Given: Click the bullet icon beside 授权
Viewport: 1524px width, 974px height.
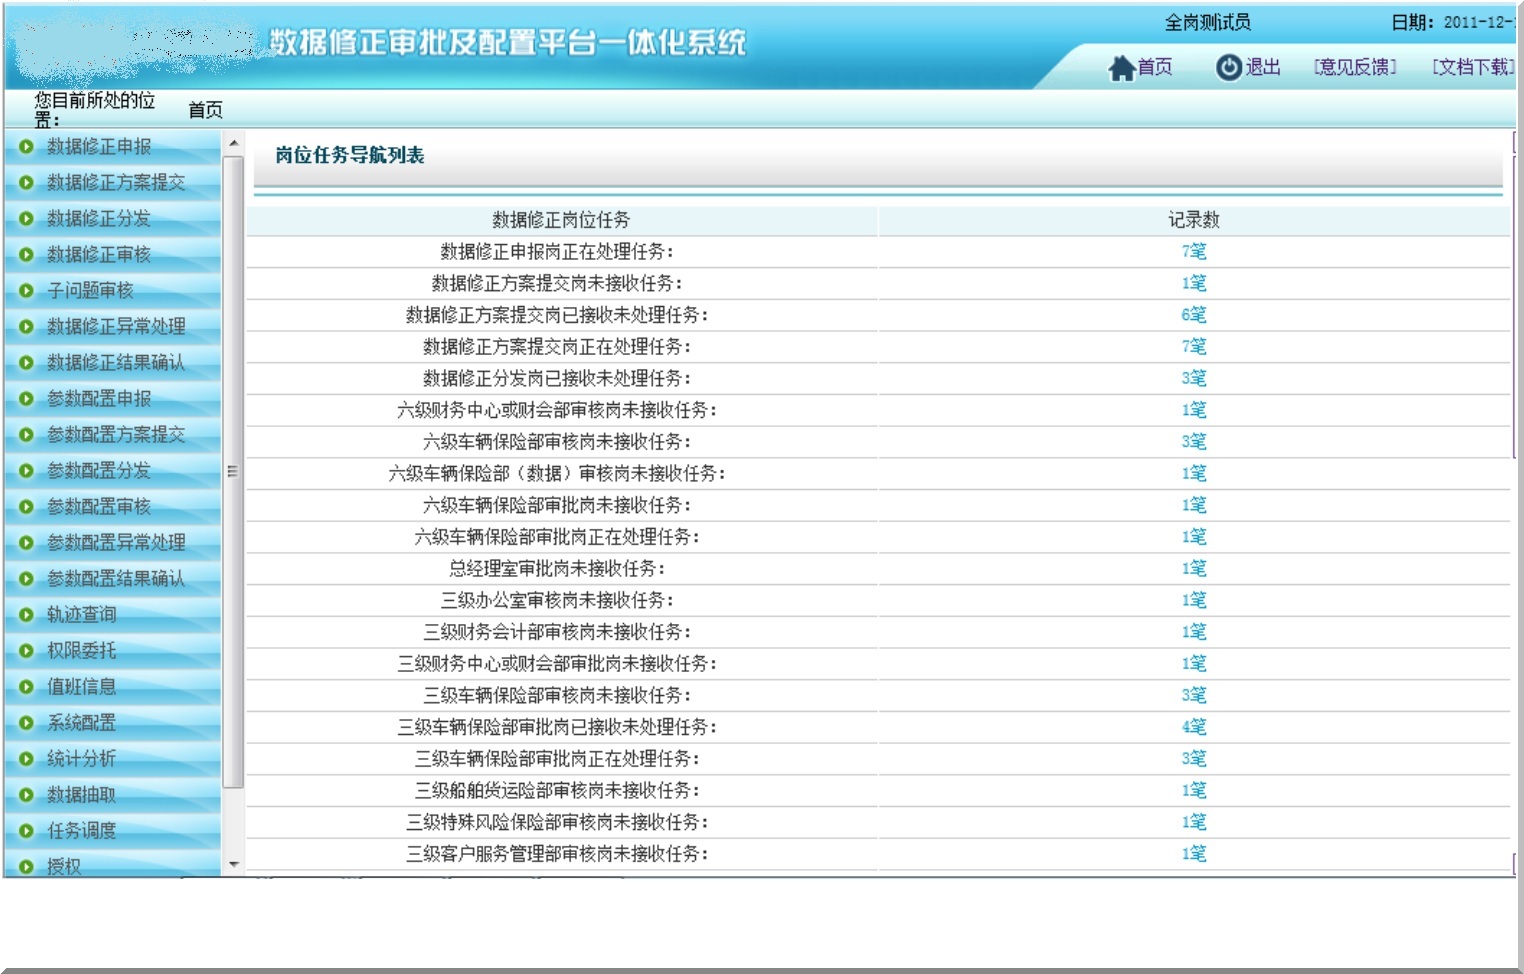Looking at the screenshot, I should click(x=27, y=867).
